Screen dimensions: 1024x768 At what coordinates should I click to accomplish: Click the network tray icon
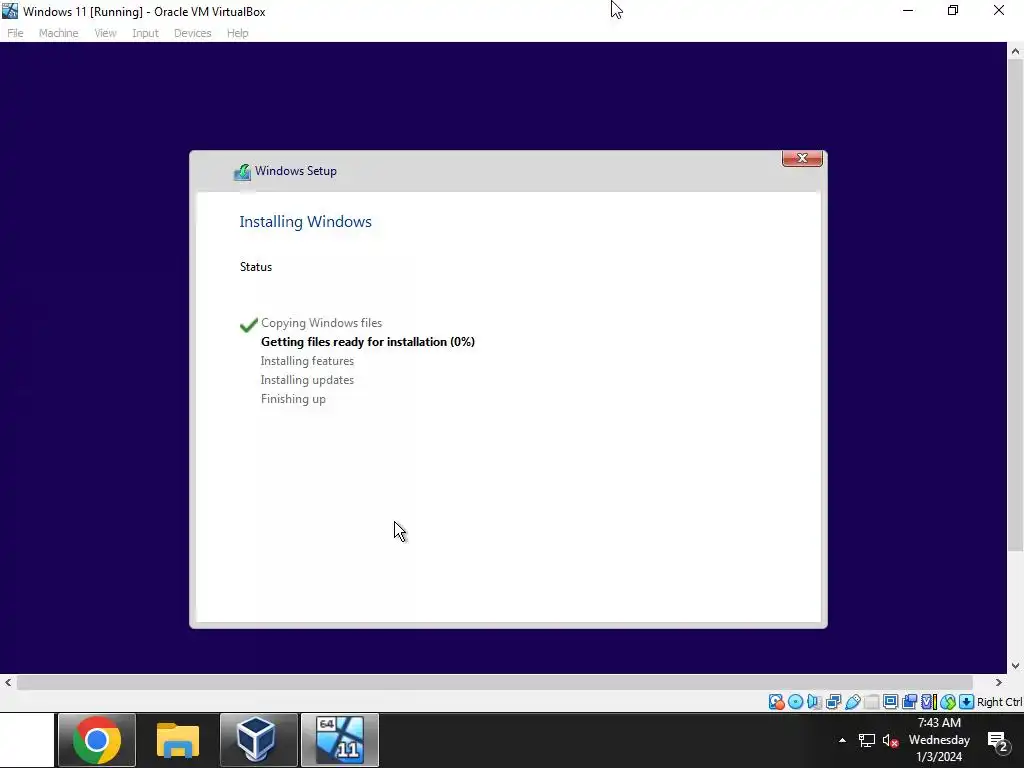tap(867, 741)
